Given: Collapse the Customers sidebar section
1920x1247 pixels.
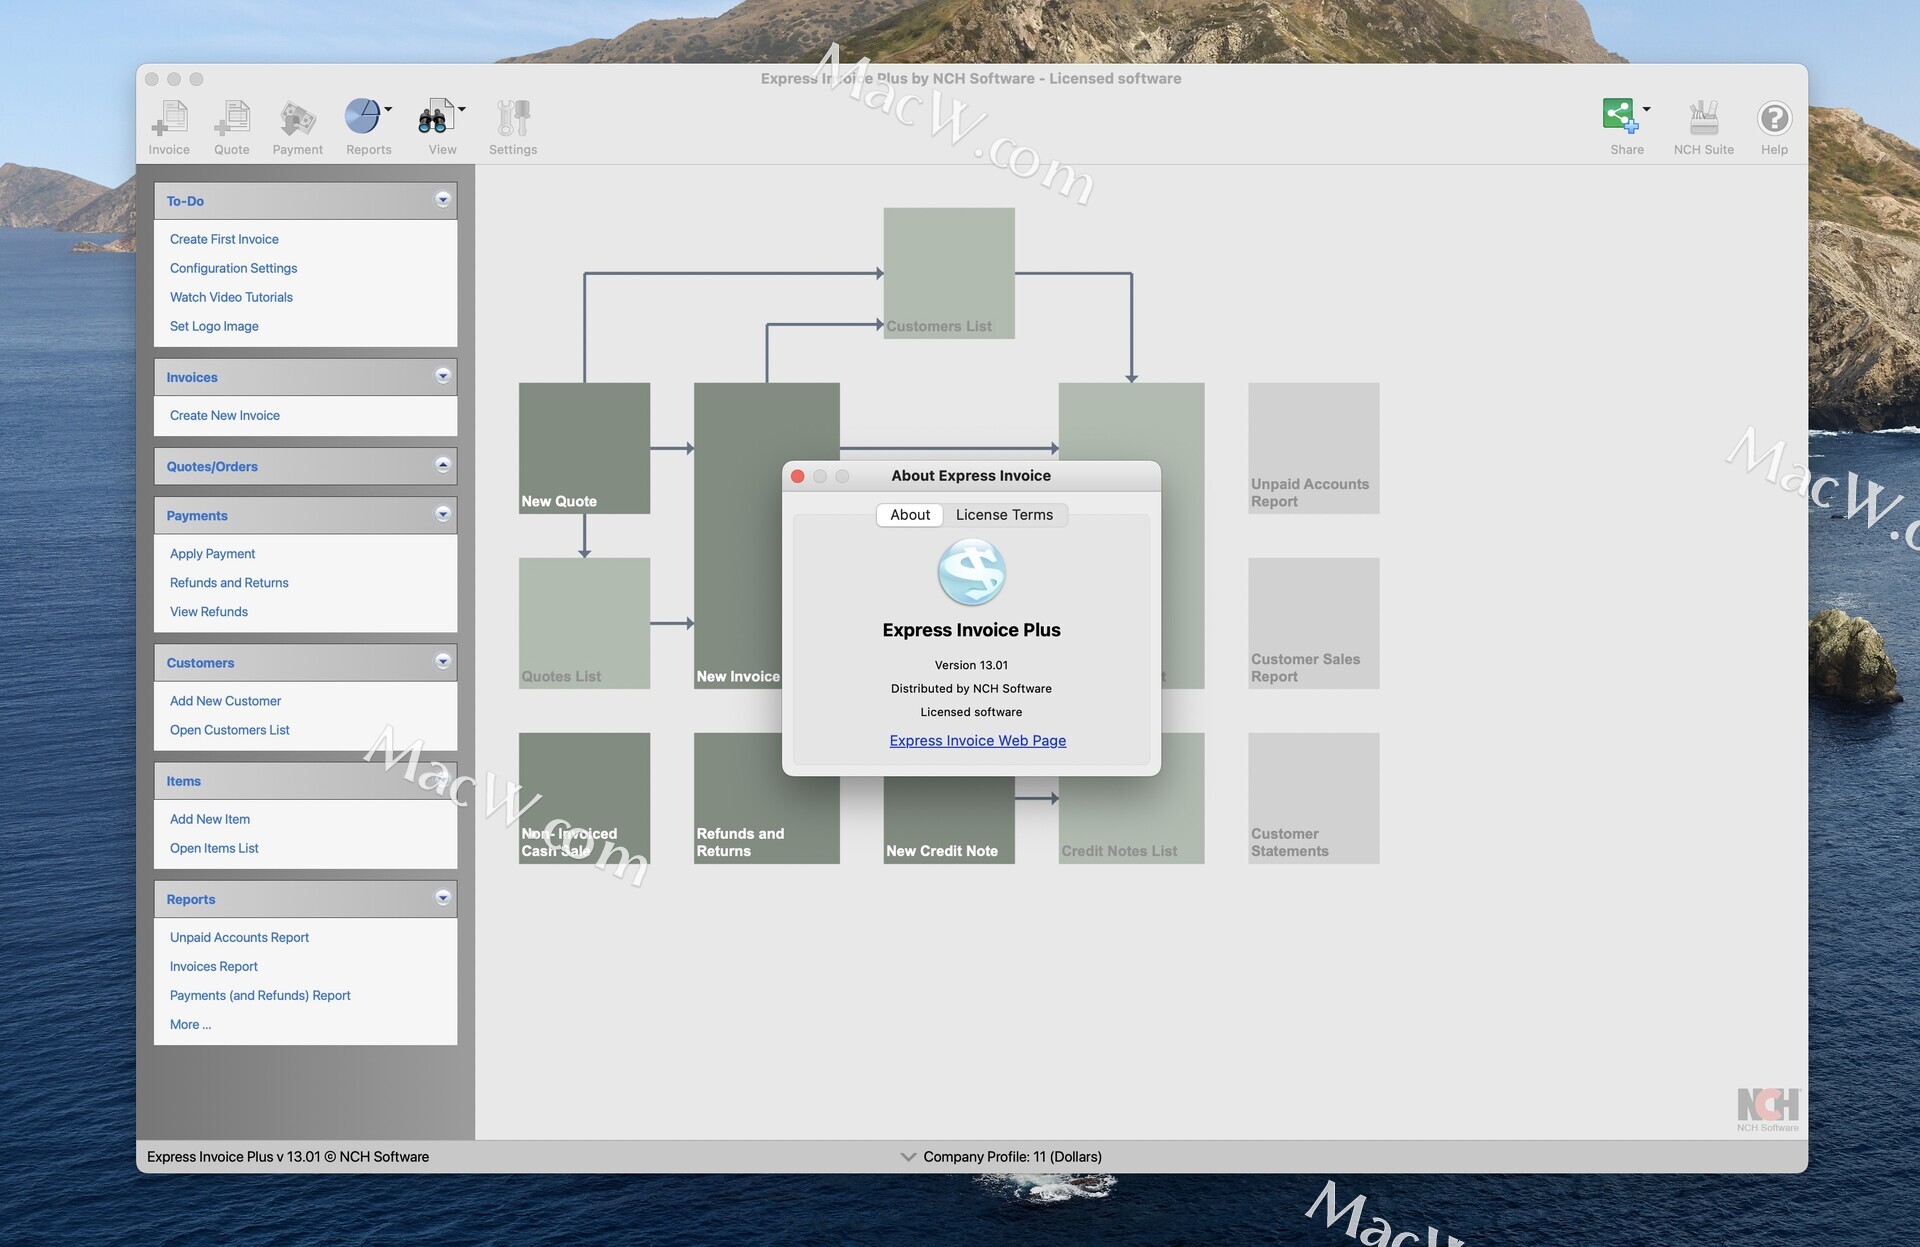Looking at the screenshot, I should (x=443, y=661).
